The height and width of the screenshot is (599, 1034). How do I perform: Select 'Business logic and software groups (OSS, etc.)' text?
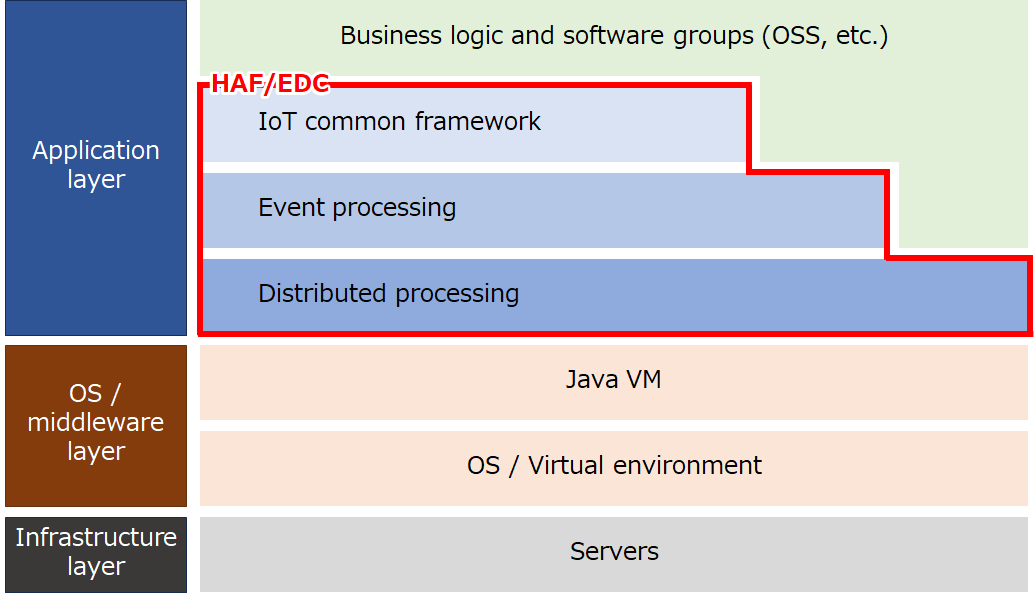(614, 36)
